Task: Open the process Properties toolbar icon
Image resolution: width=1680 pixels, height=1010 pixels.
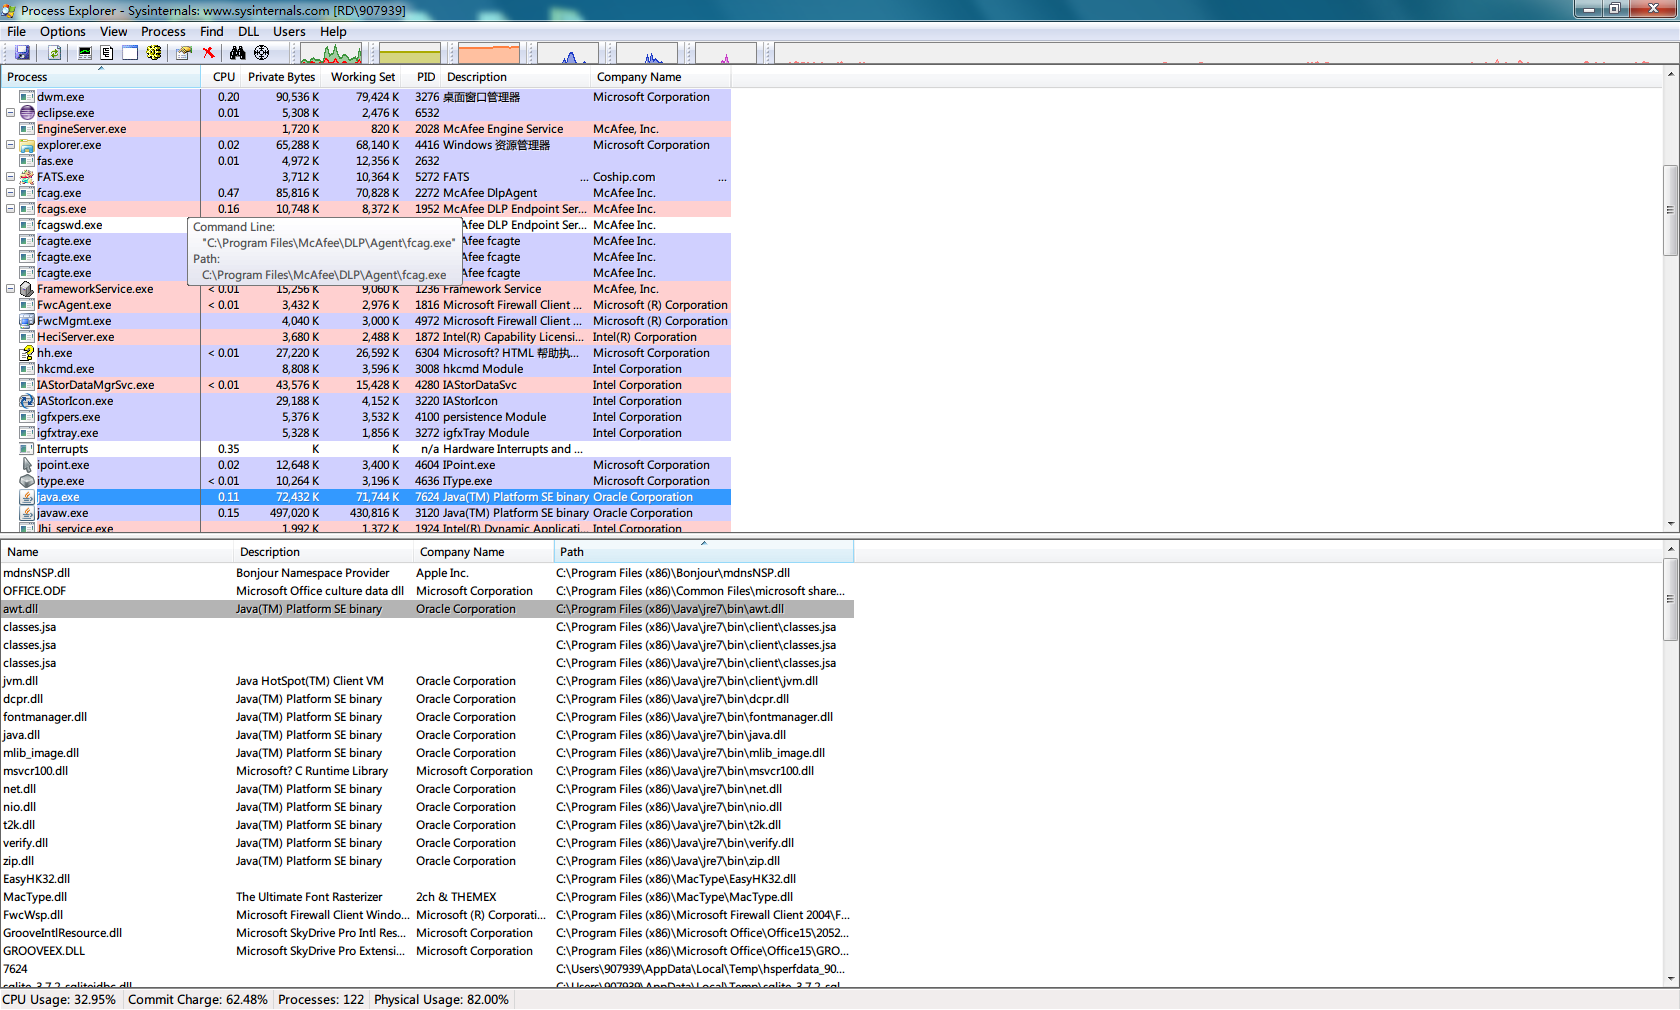Action: (x=185, y=53)
